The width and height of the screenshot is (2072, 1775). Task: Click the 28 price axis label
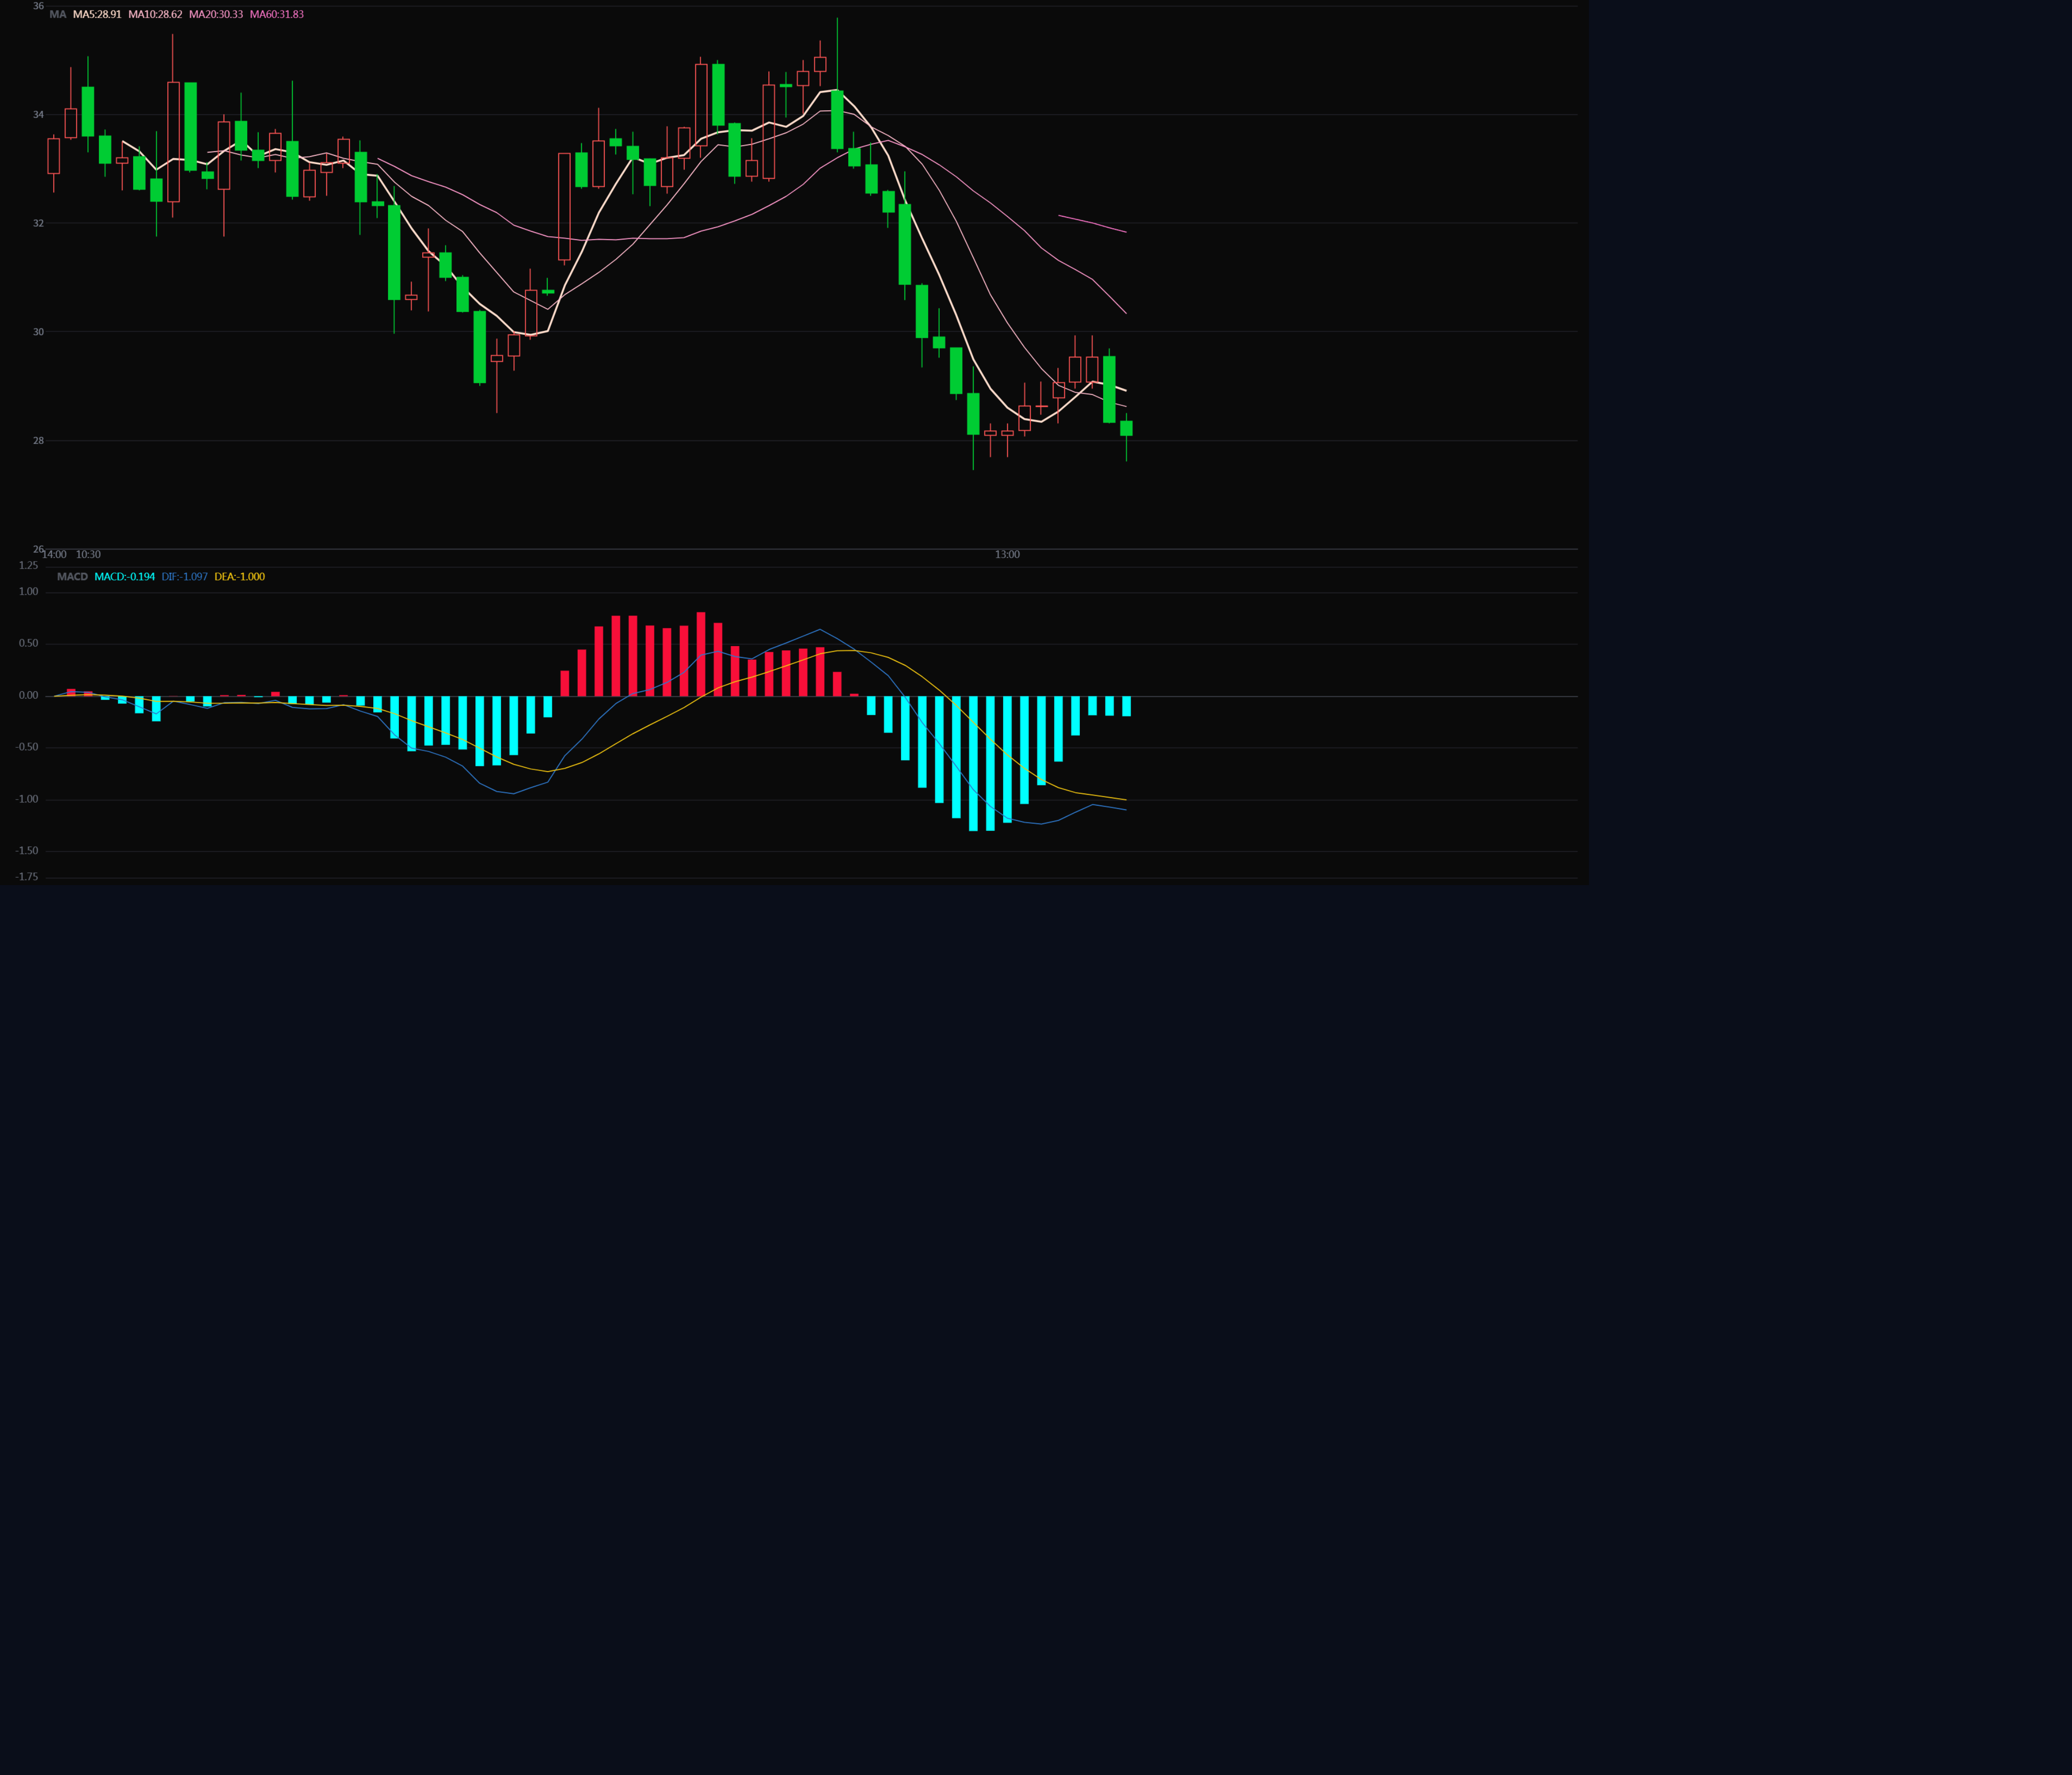click(x=38, y=441)
